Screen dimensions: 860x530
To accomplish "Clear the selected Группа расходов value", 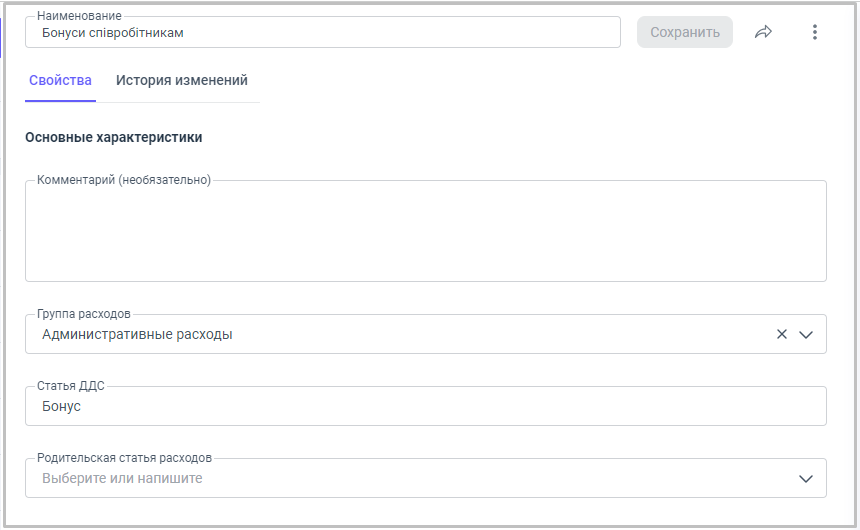I will [x=782, y=334].
